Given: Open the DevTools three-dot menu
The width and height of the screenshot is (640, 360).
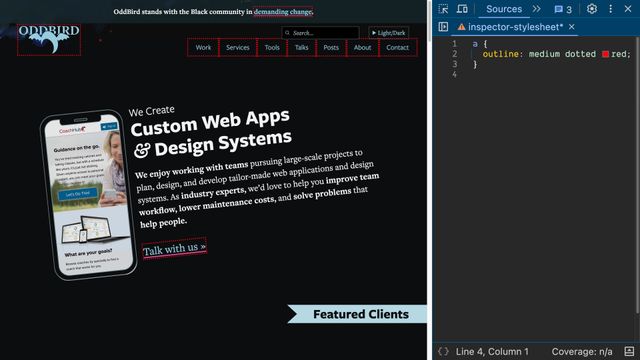Looking at the screenshot, I should 611,9.
